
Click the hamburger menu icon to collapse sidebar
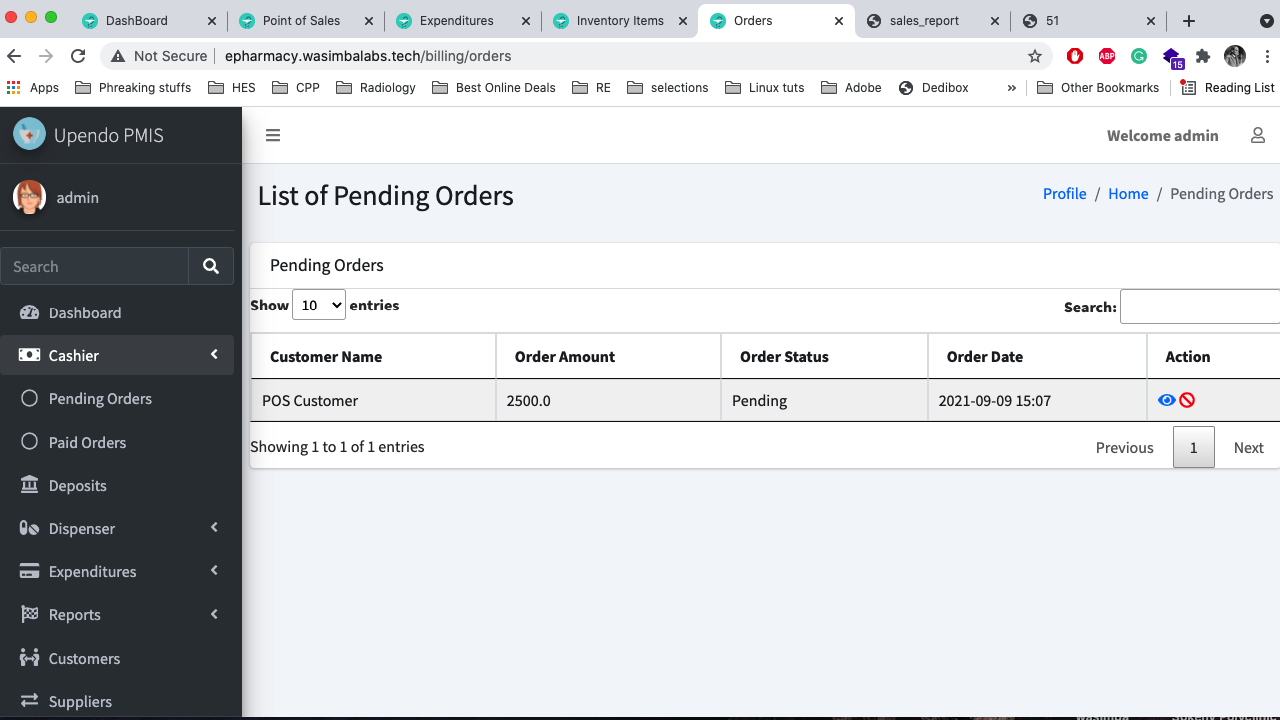(273, 136)
